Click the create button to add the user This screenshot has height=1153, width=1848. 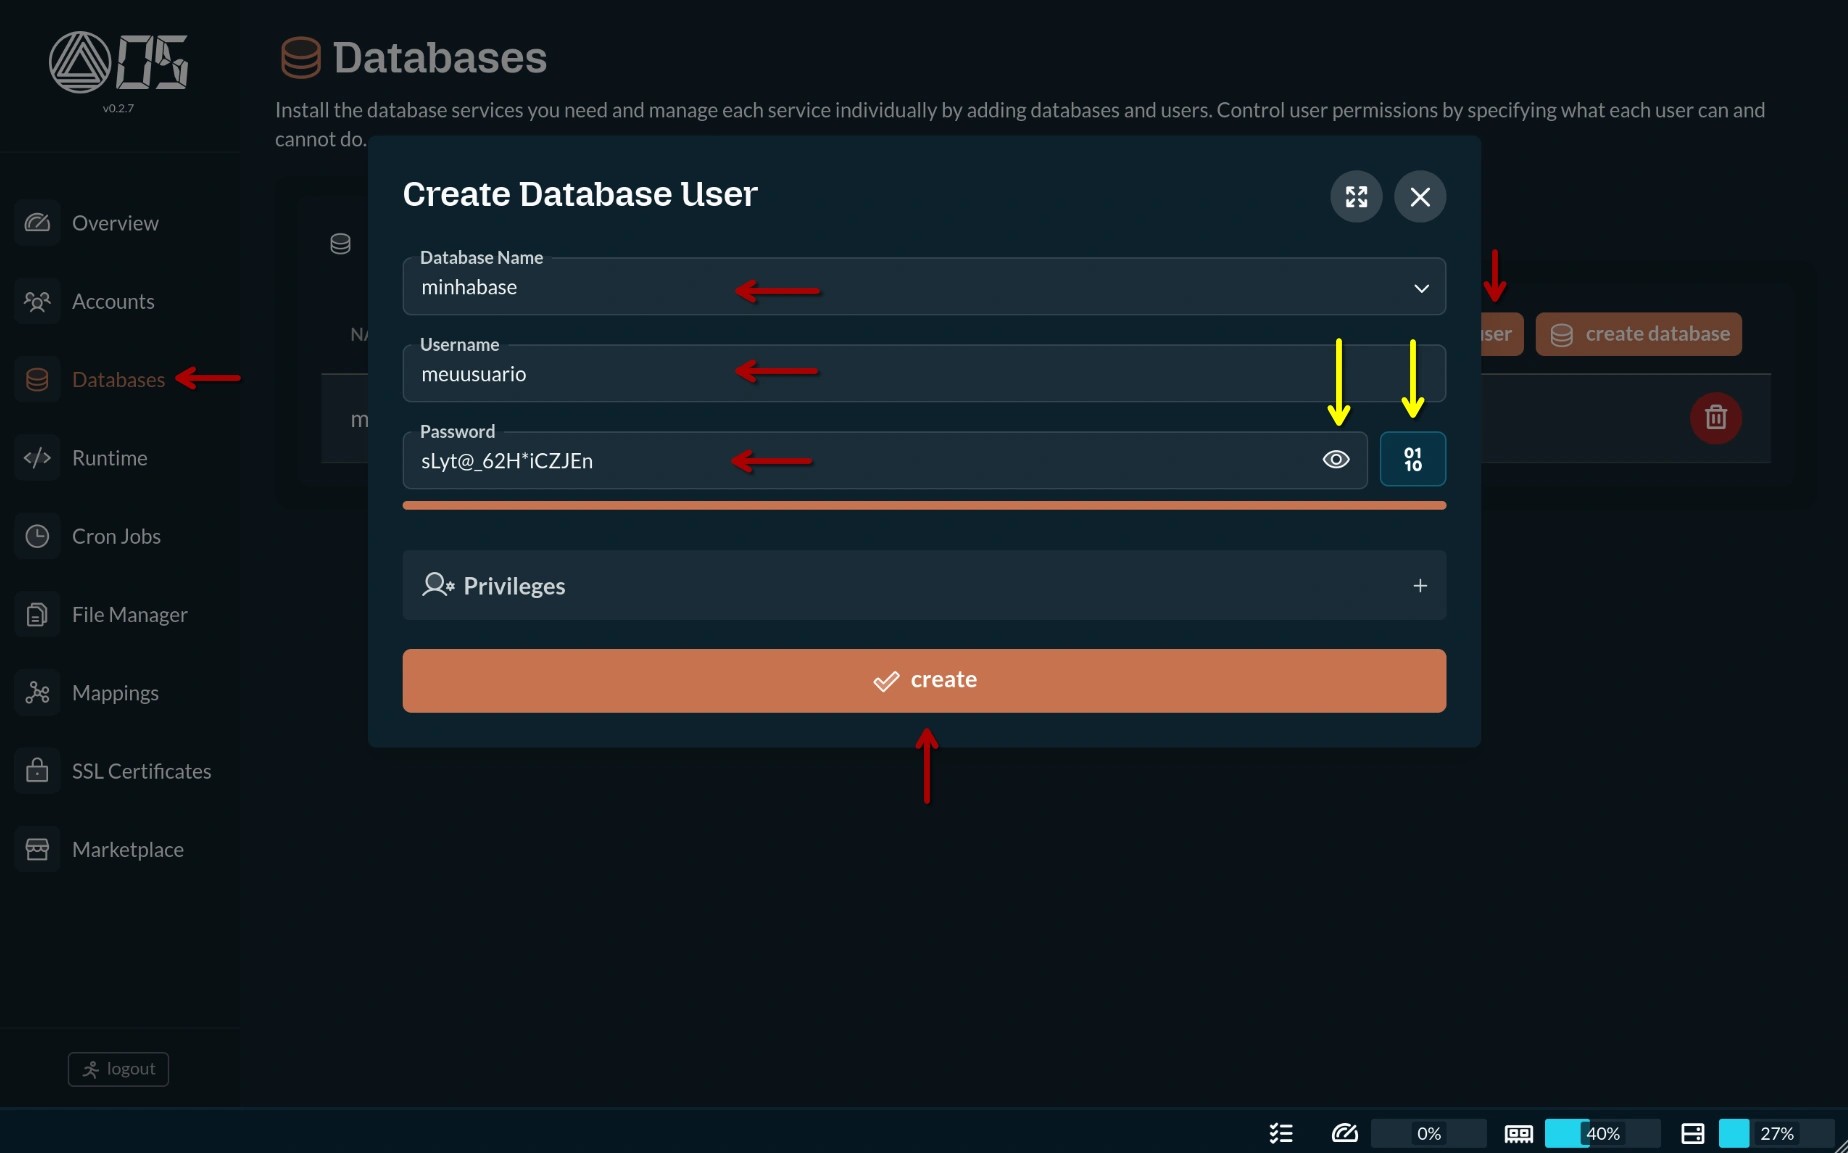pyautogui.click(x=923, y=680)
